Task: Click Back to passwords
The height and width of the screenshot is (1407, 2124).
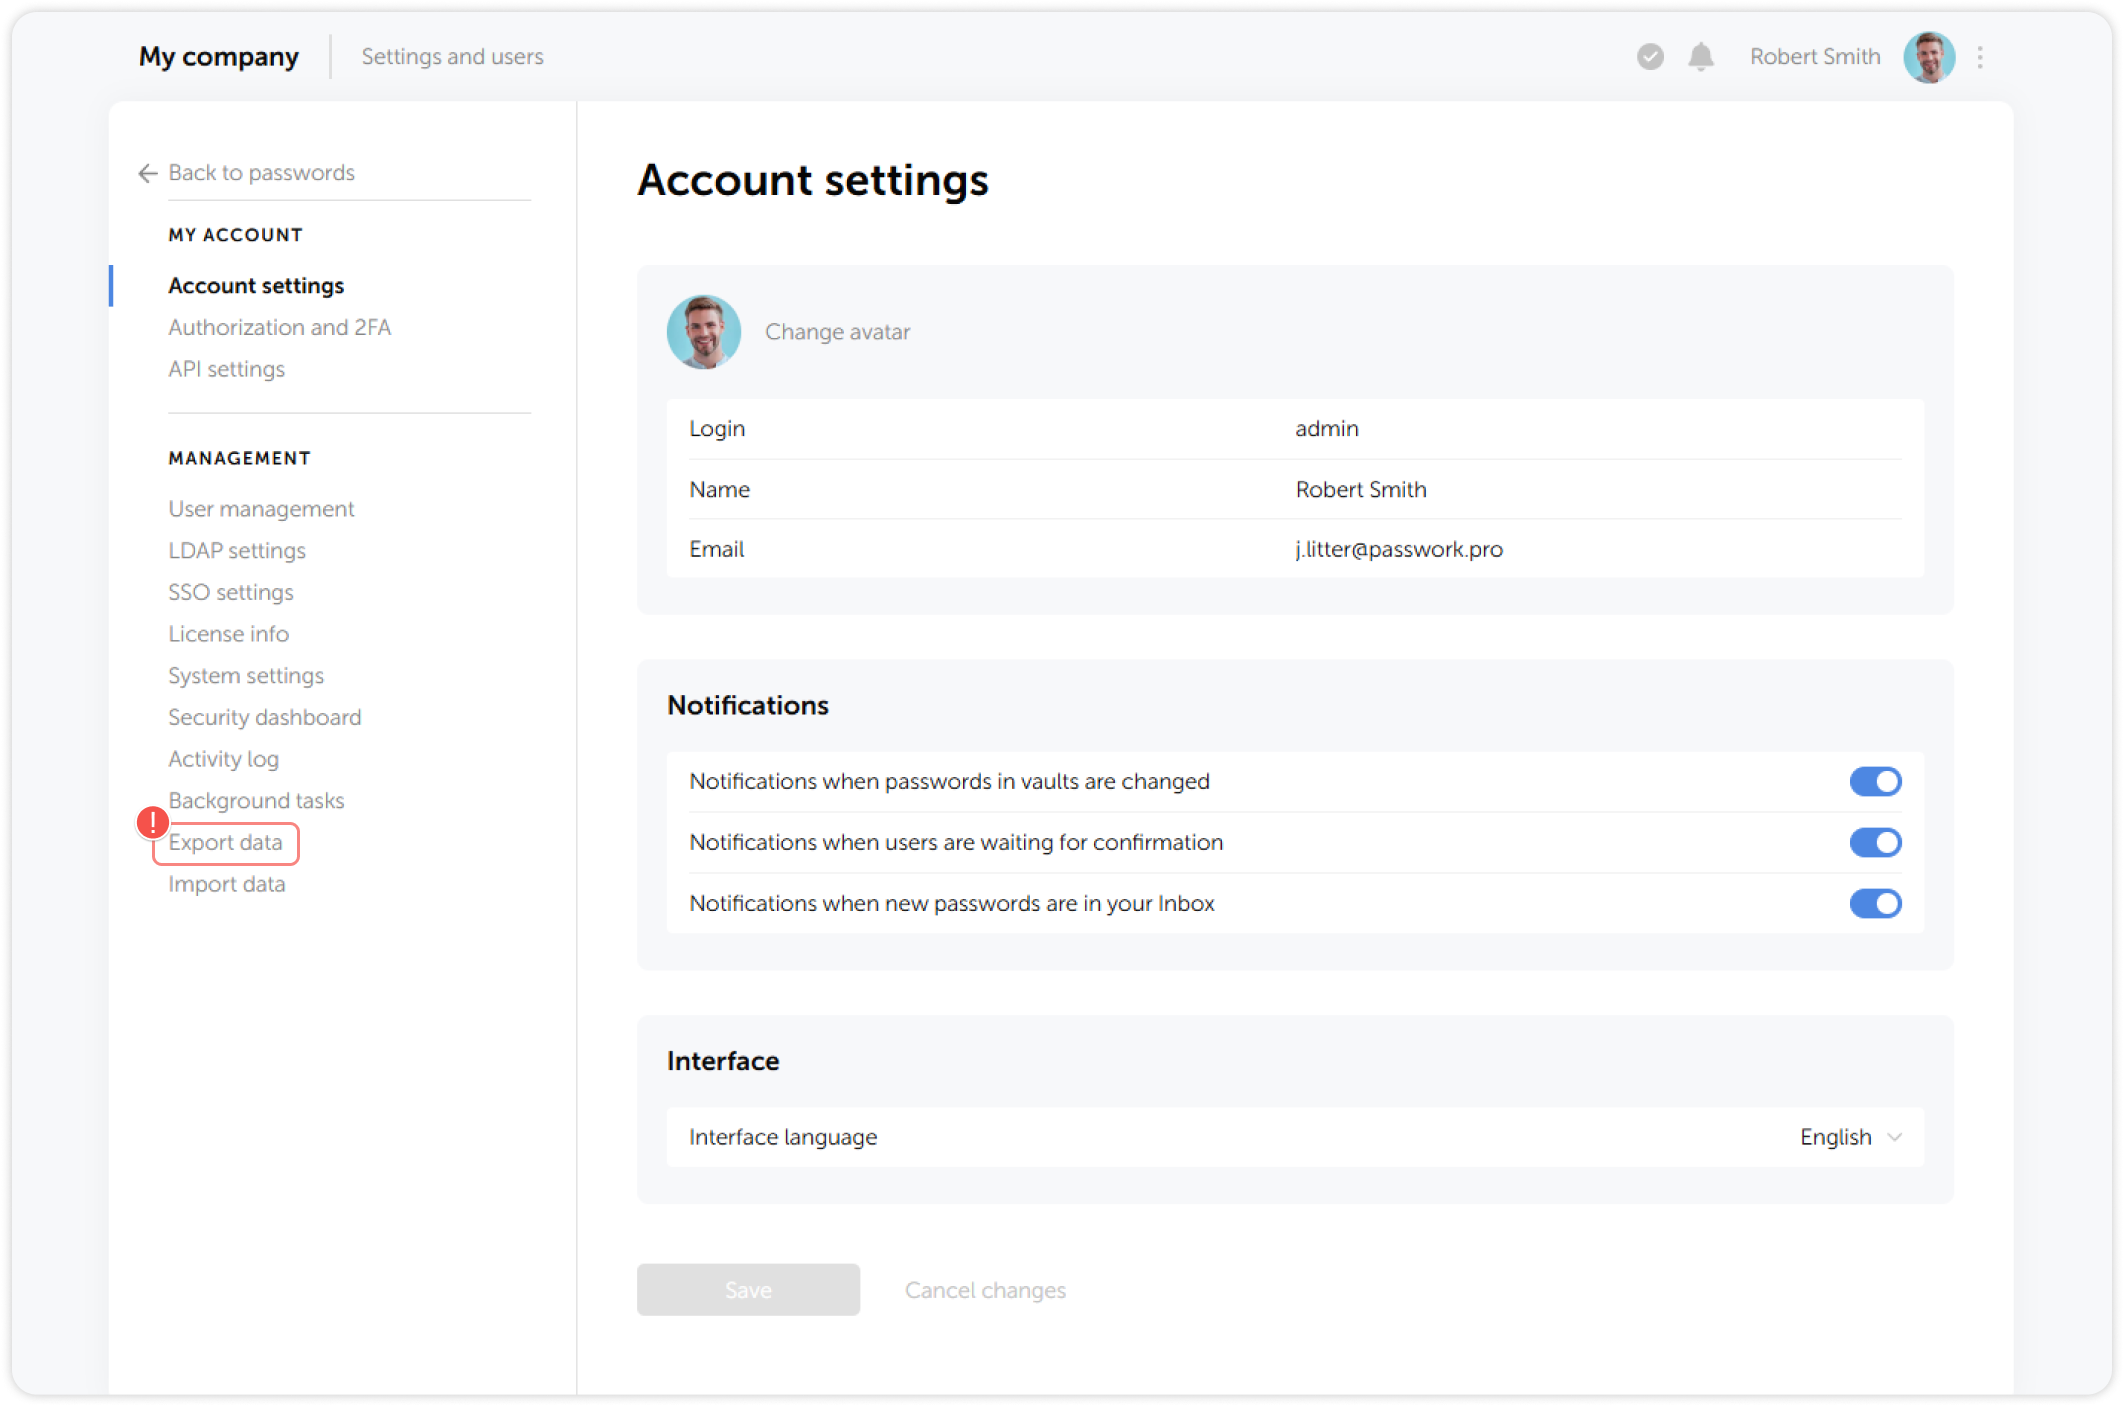Action: tap(262, 173)
